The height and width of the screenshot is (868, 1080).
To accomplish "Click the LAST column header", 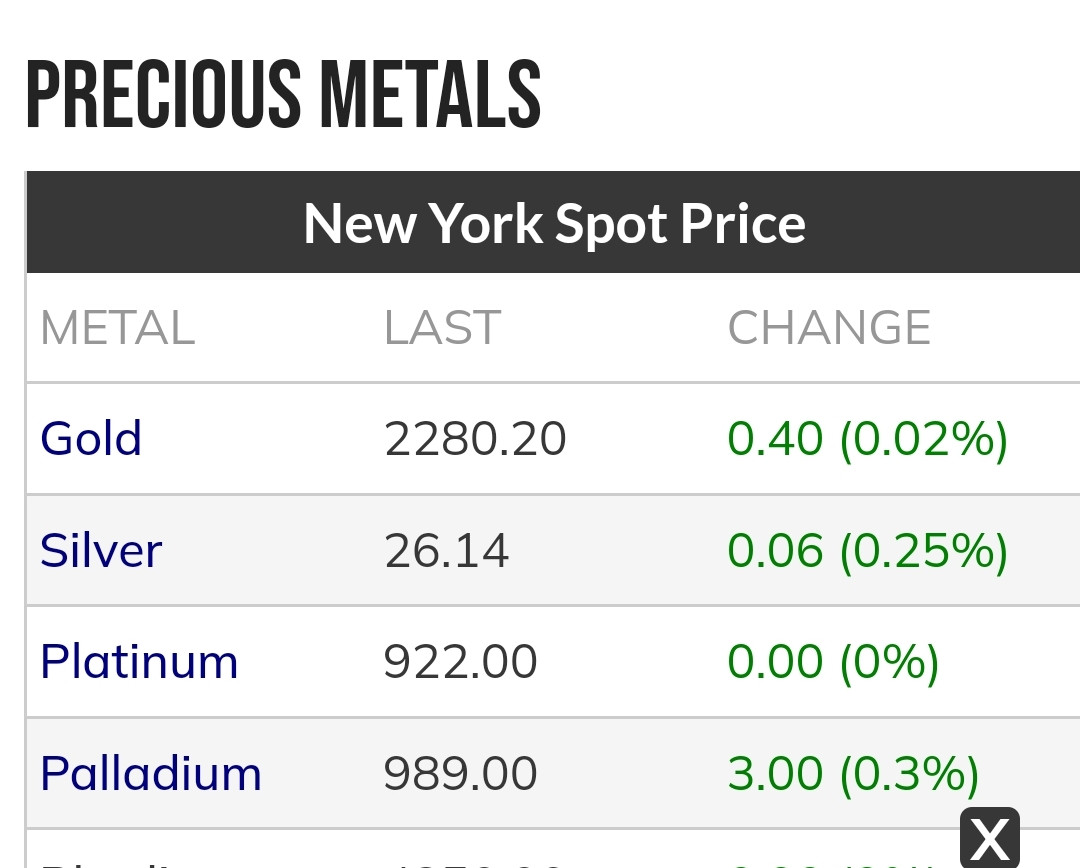I will click(x=442, y=328).
